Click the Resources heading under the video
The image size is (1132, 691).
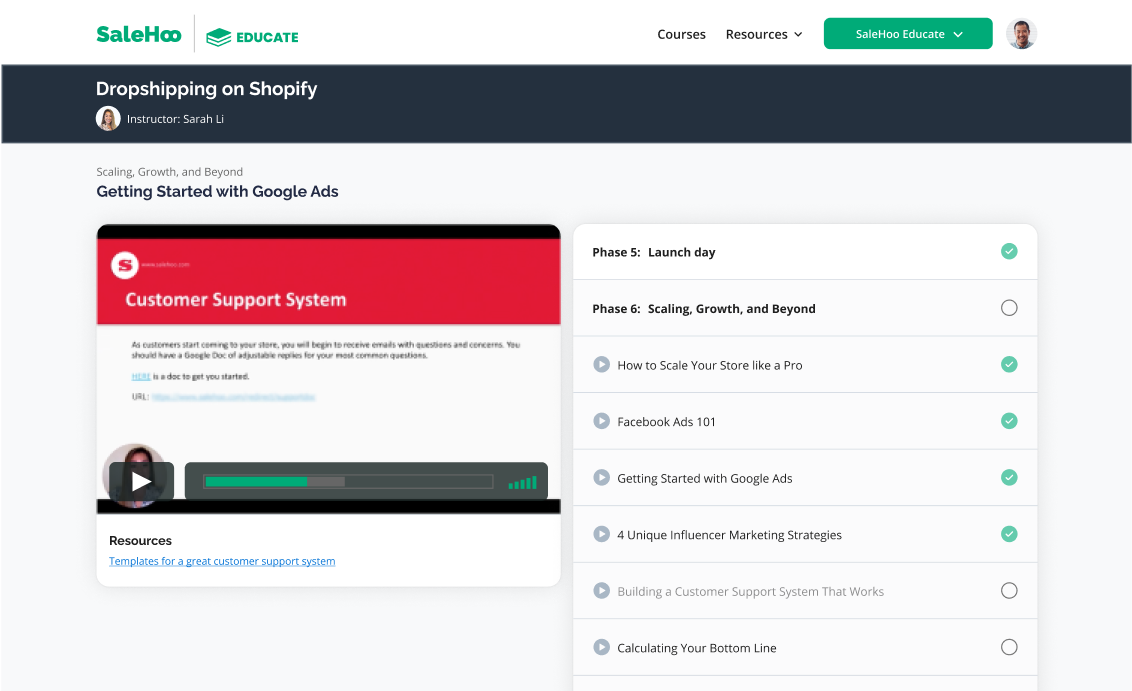coord(140,541)
